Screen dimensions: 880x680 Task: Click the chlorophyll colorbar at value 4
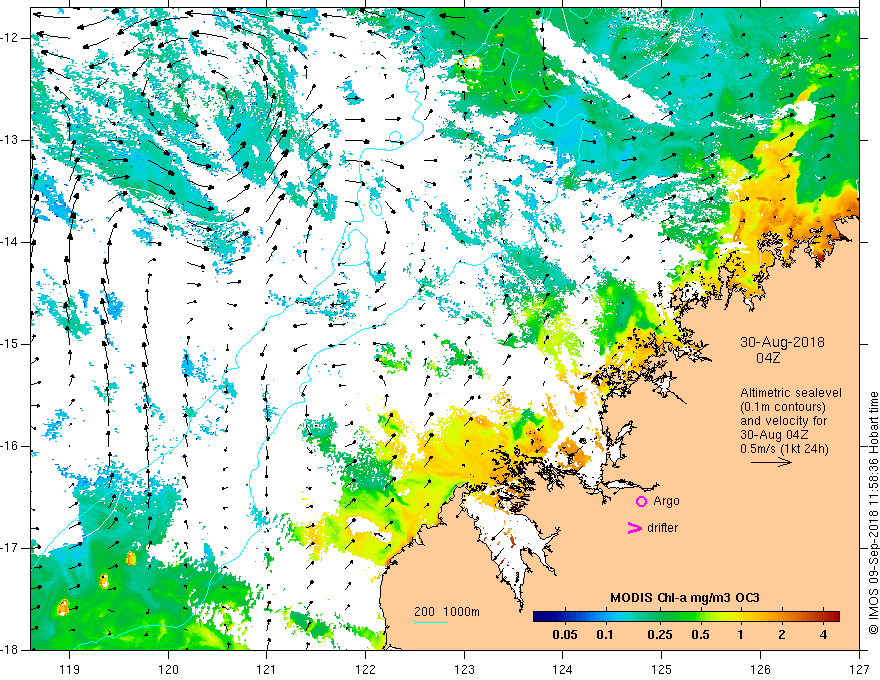823,617
